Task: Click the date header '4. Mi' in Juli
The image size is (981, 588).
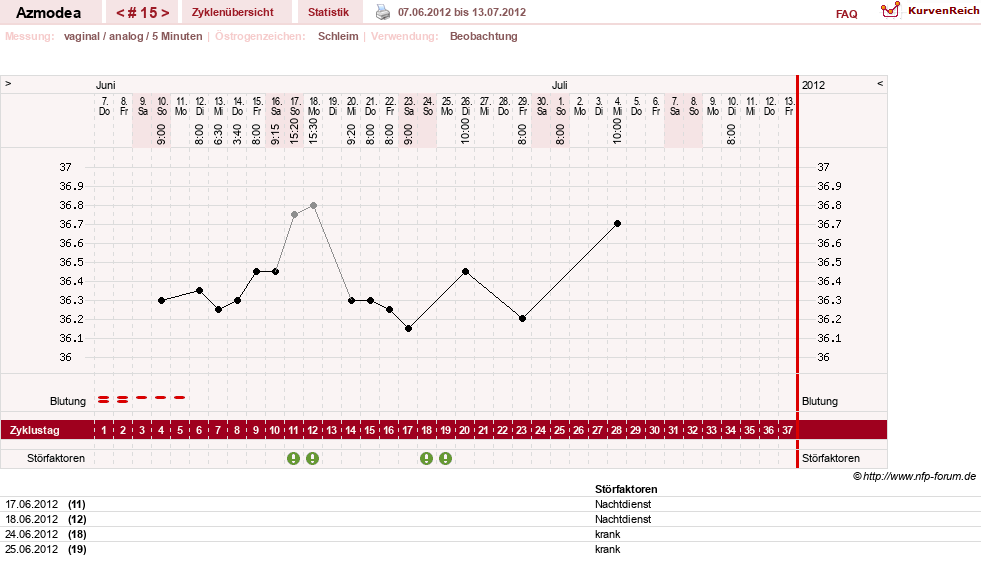Action: click(x=618, y=106)
